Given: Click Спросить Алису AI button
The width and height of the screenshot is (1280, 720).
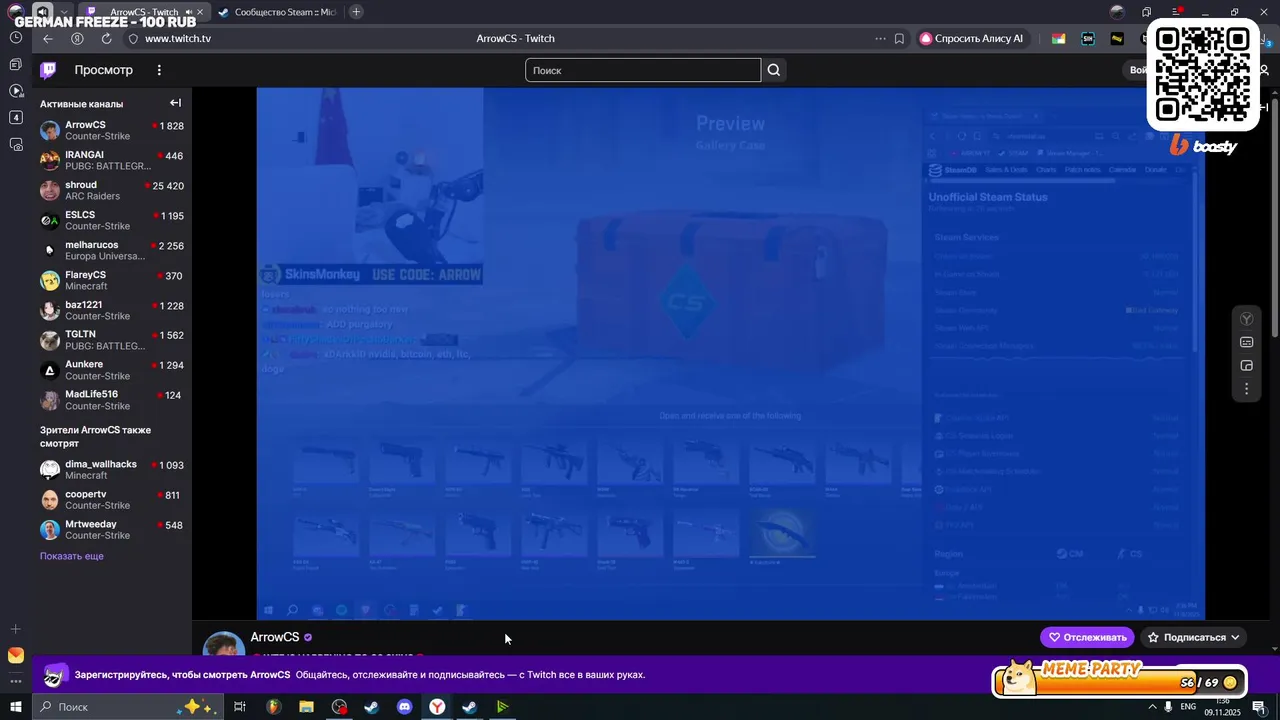Looking at the screenshot, I should coord(972,39).
